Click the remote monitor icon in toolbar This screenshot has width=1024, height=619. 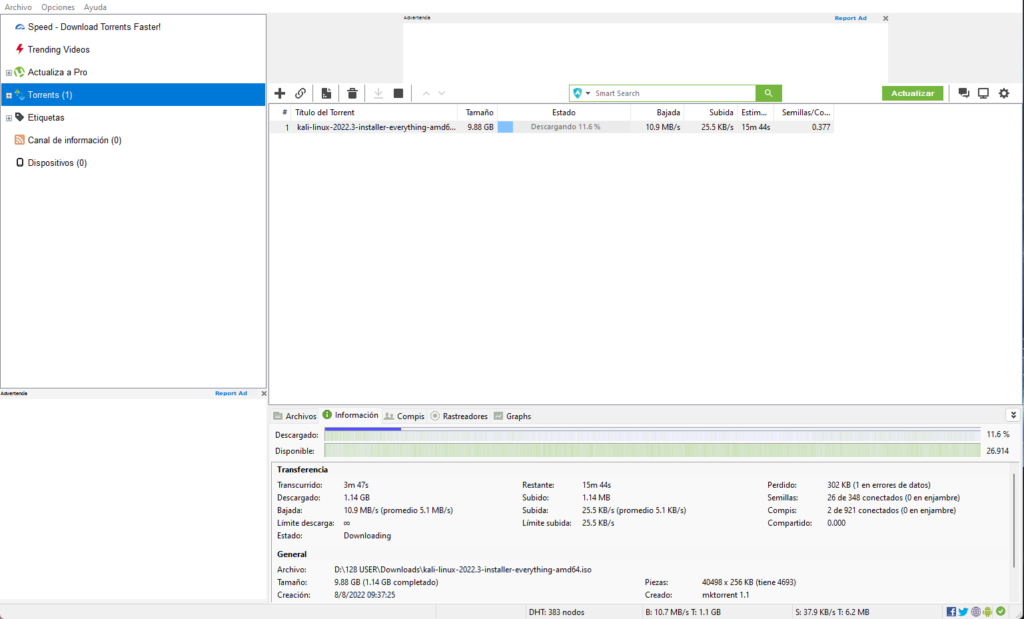coord(984,93)
